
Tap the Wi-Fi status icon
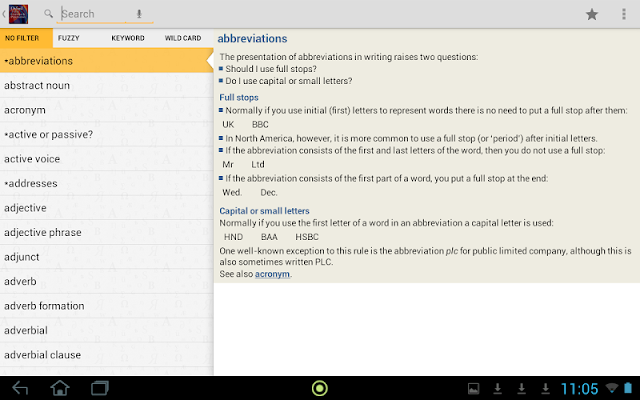612,388
